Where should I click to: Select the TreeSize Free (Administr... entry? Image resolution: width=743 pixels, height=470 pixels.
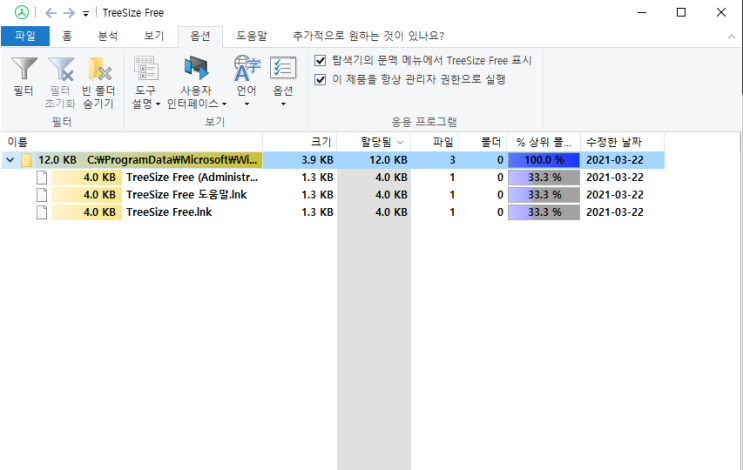pos(192,178)
